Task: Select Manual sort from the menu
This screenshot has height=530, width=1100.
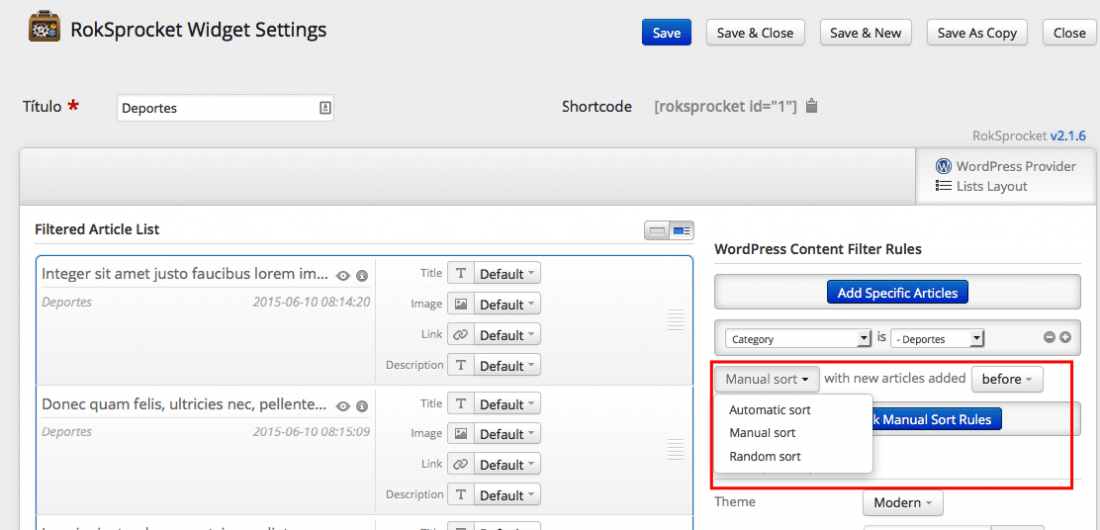Action: click(763, 432)
